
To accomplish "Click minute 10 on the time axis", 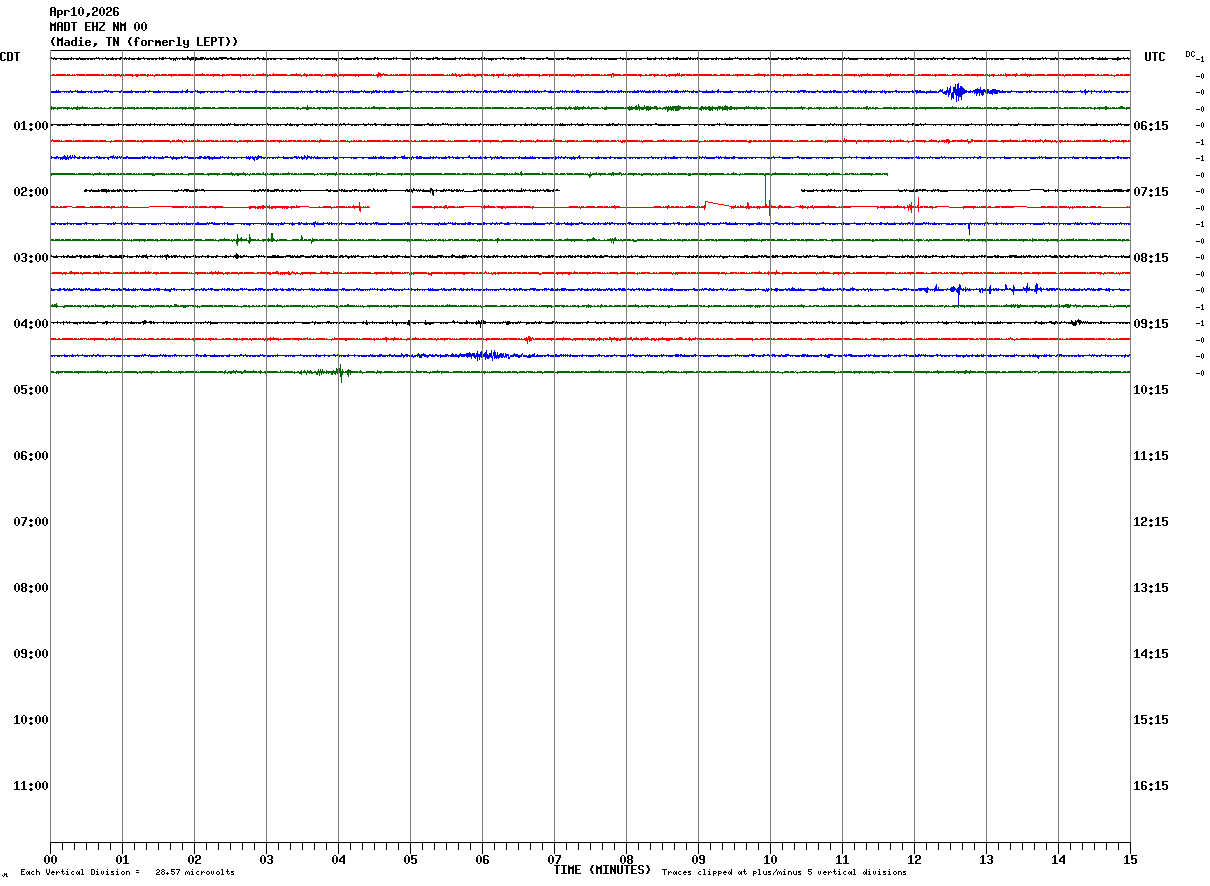I will 770,859.
